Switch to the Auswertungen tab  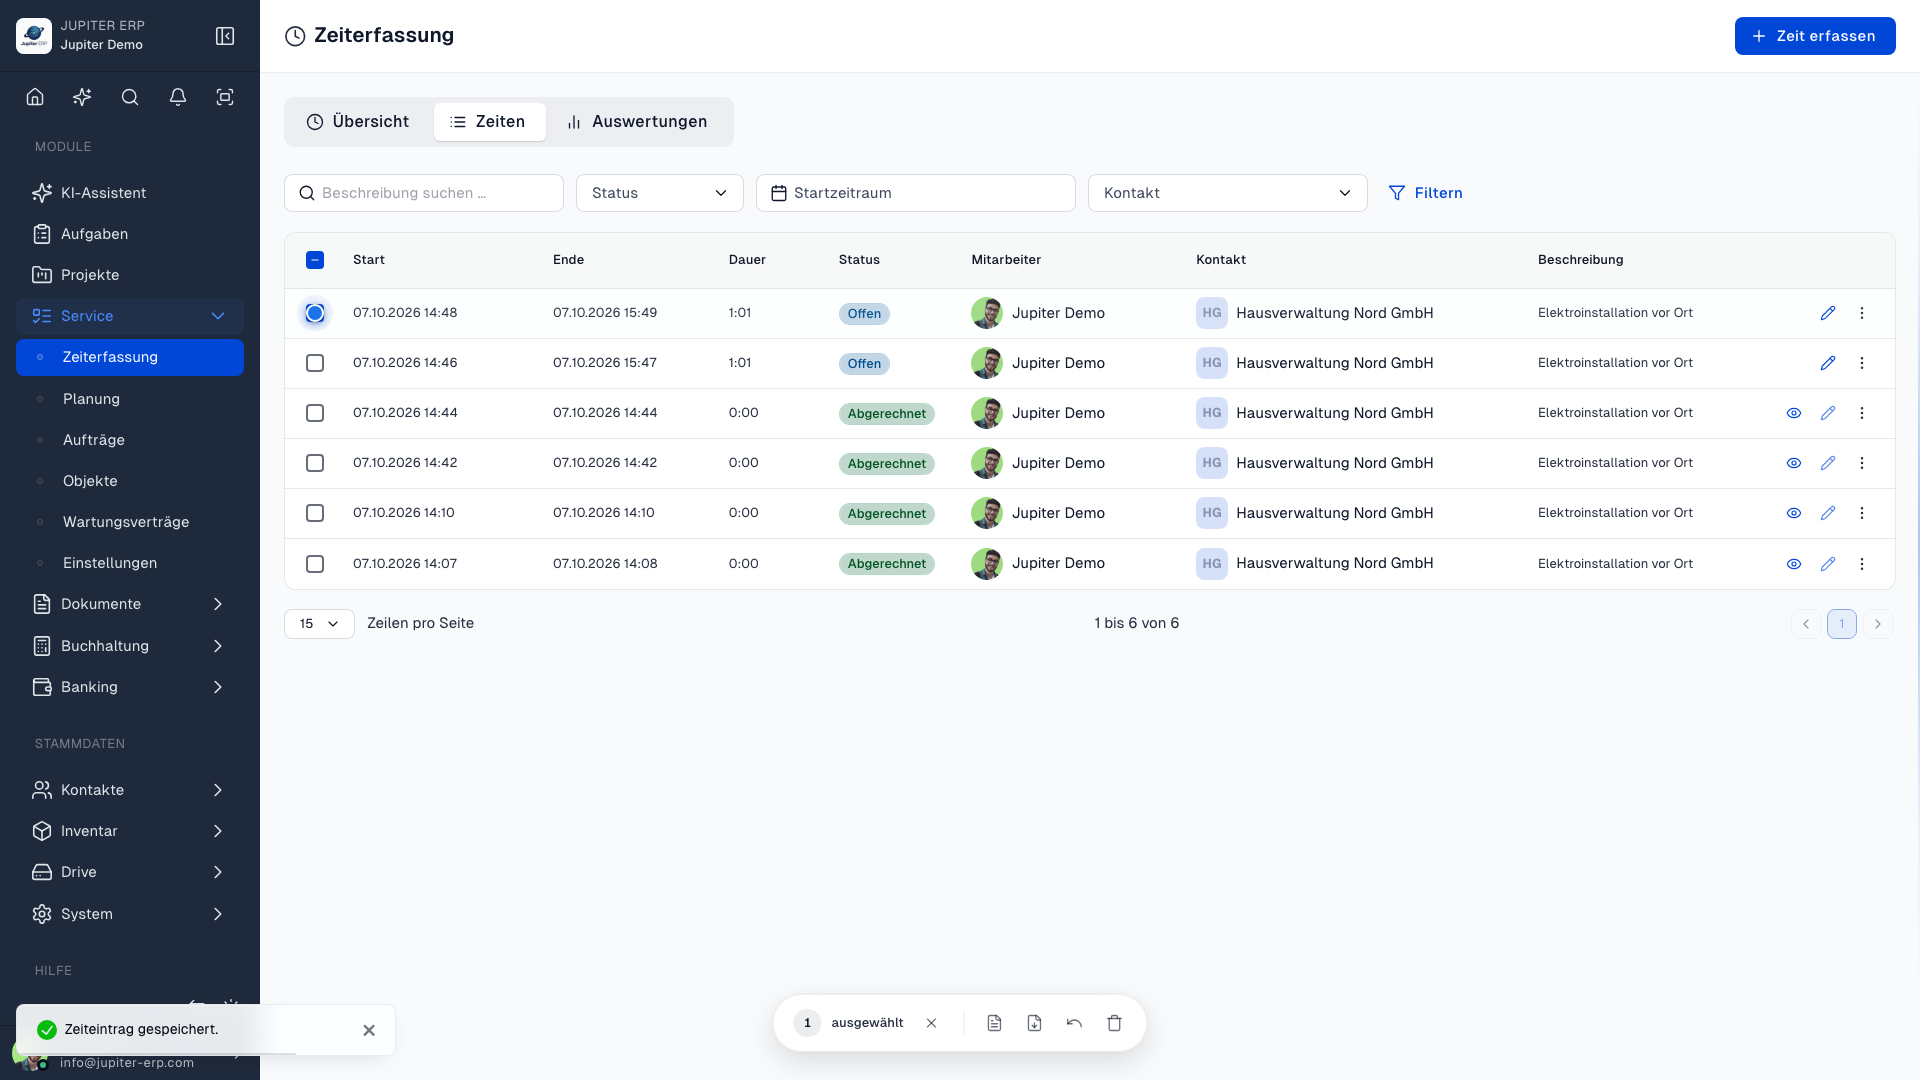637,122
